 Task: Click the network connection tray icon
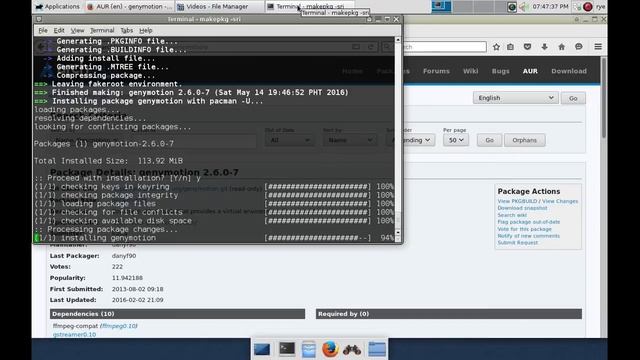pyautogui.click(x=578, y=7)
